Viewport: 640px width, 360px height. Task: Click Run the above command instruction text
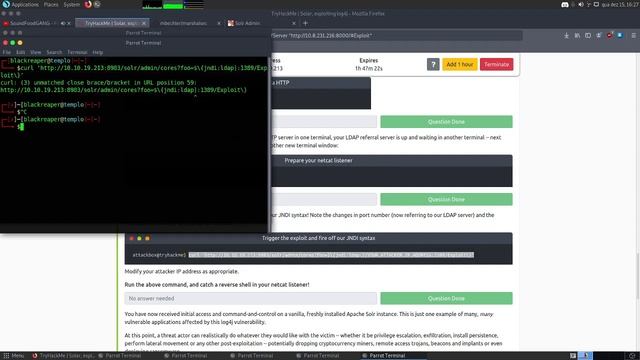tap(217, 284)
